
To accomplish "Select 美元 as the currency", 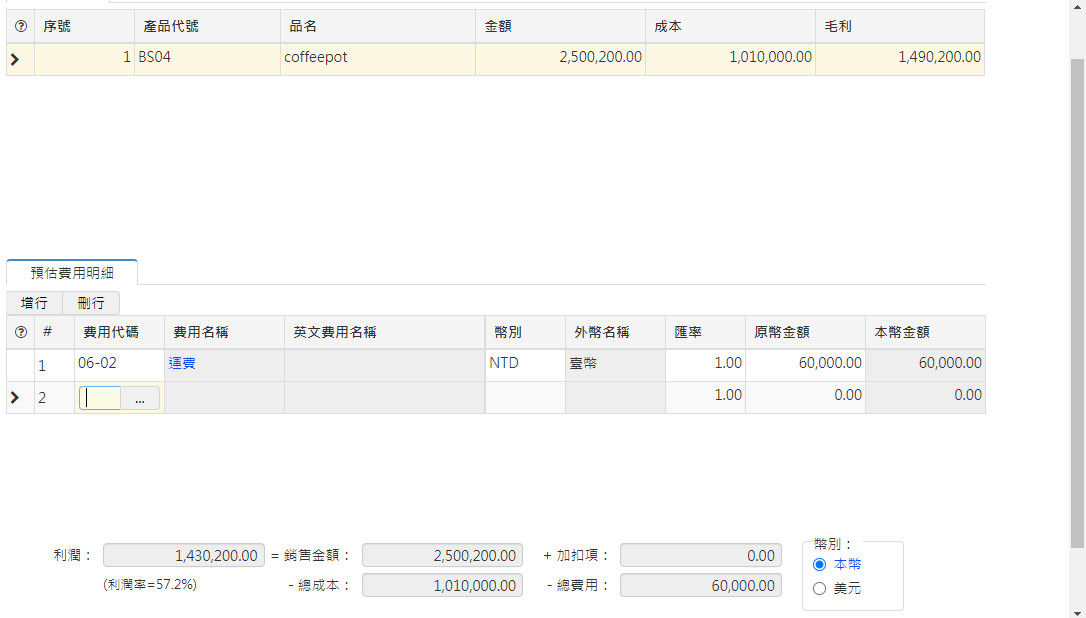I will [x=820, y=588].
